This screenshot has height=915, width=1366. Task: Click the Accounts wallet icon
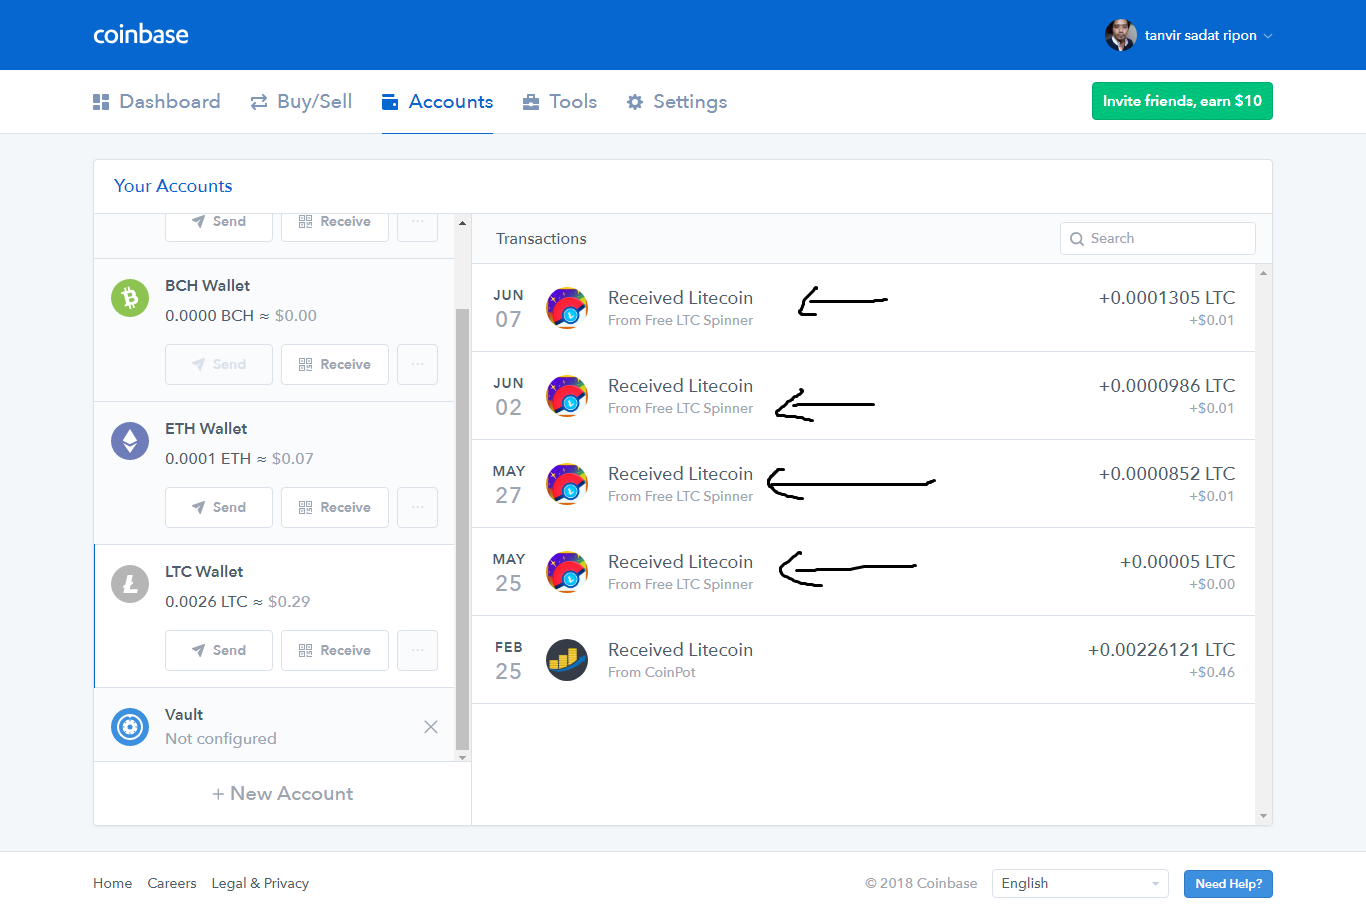coord(390,102)
